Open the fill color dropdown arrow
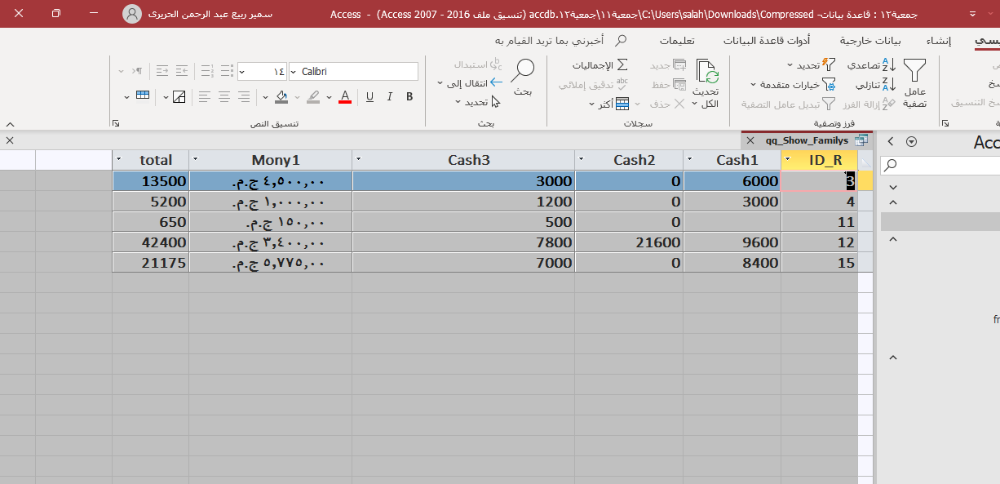 click(x=265, y=97)
